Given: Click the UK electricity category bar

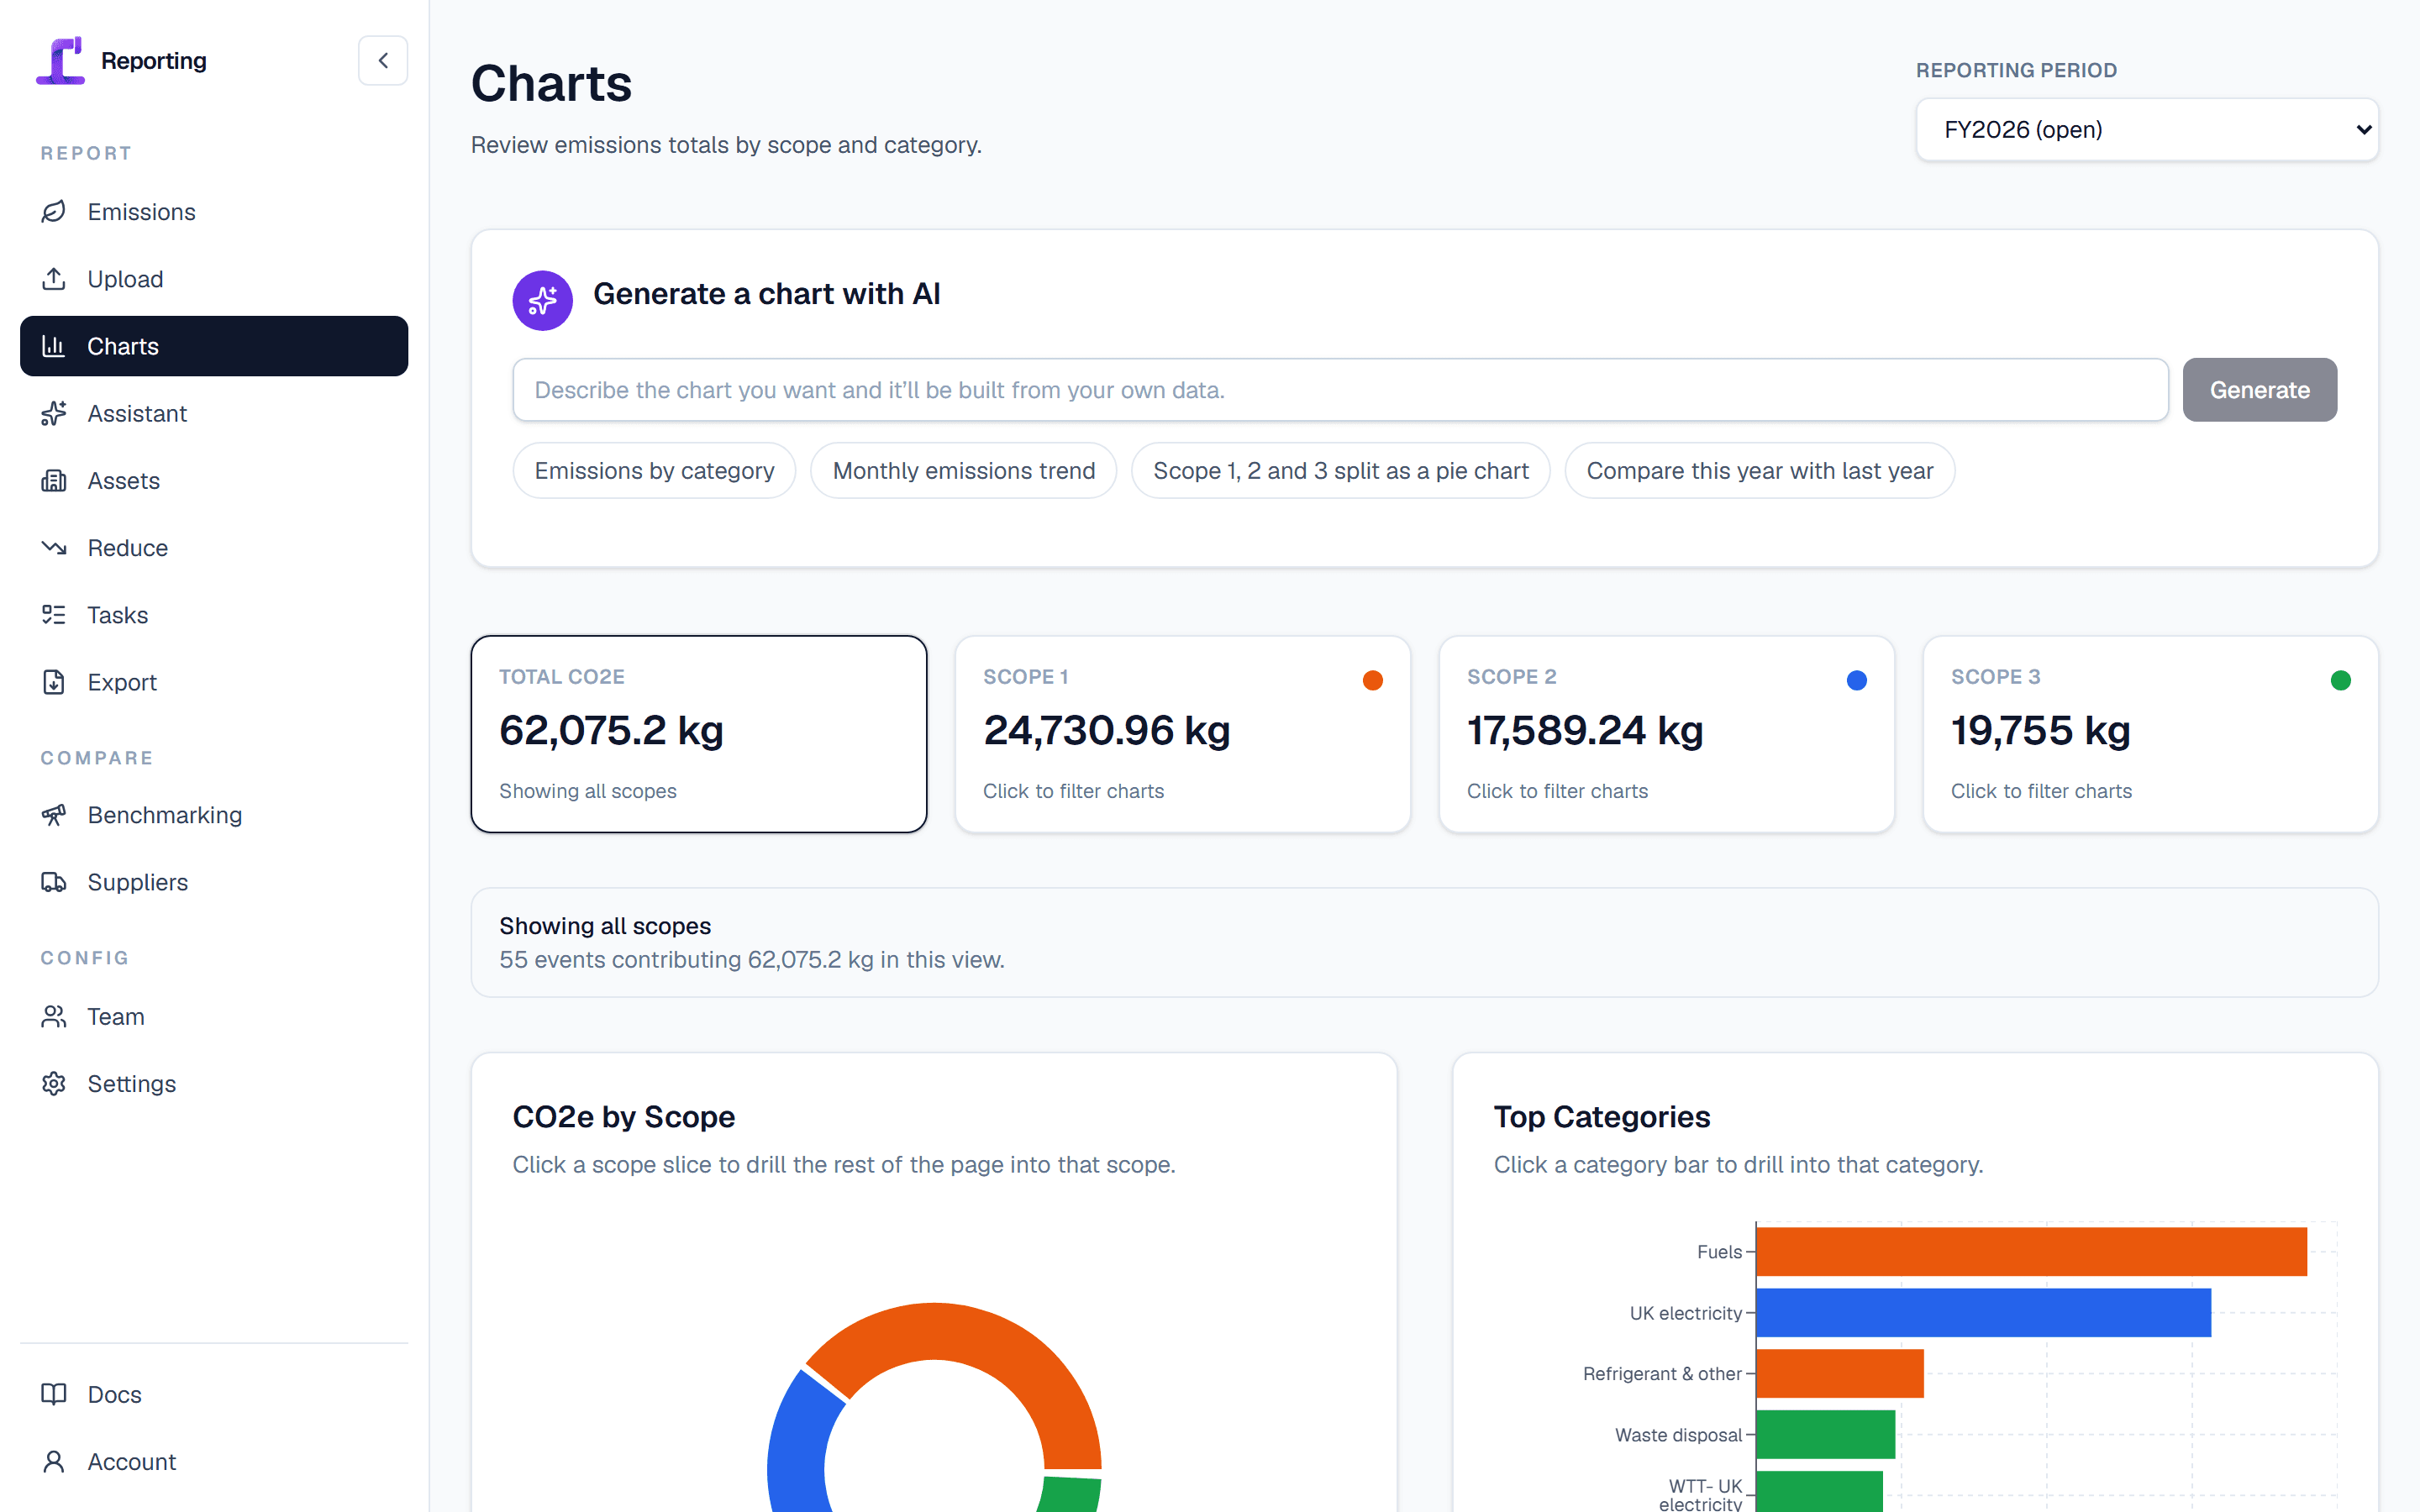Looking at the screenshot, I should [x=1984, y=1313].
